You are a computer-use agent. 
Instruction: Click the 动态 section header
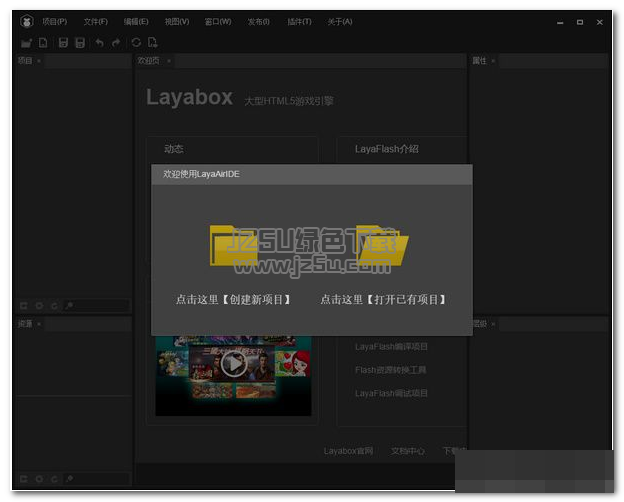[x=174, y=149]
